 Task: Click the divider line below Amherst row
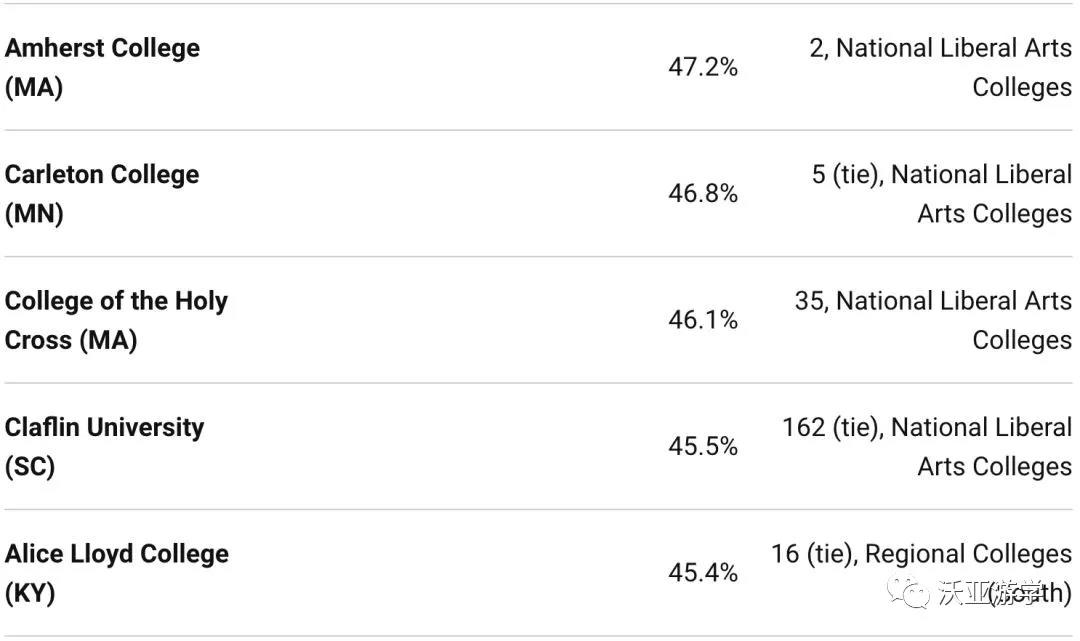click(x=539, y=130)
